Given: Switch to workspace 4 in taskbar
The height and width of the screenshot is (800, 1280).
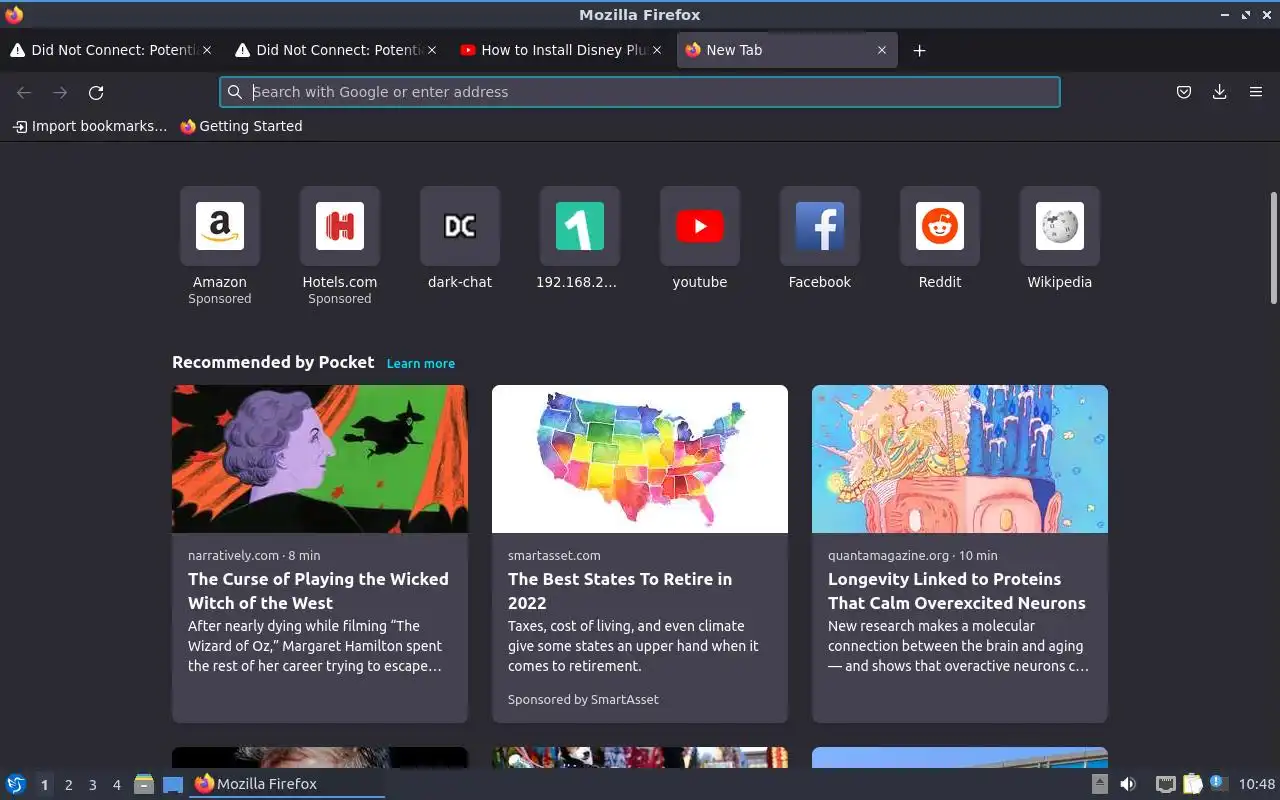Looking at the screenshot, I should point(116,785).
